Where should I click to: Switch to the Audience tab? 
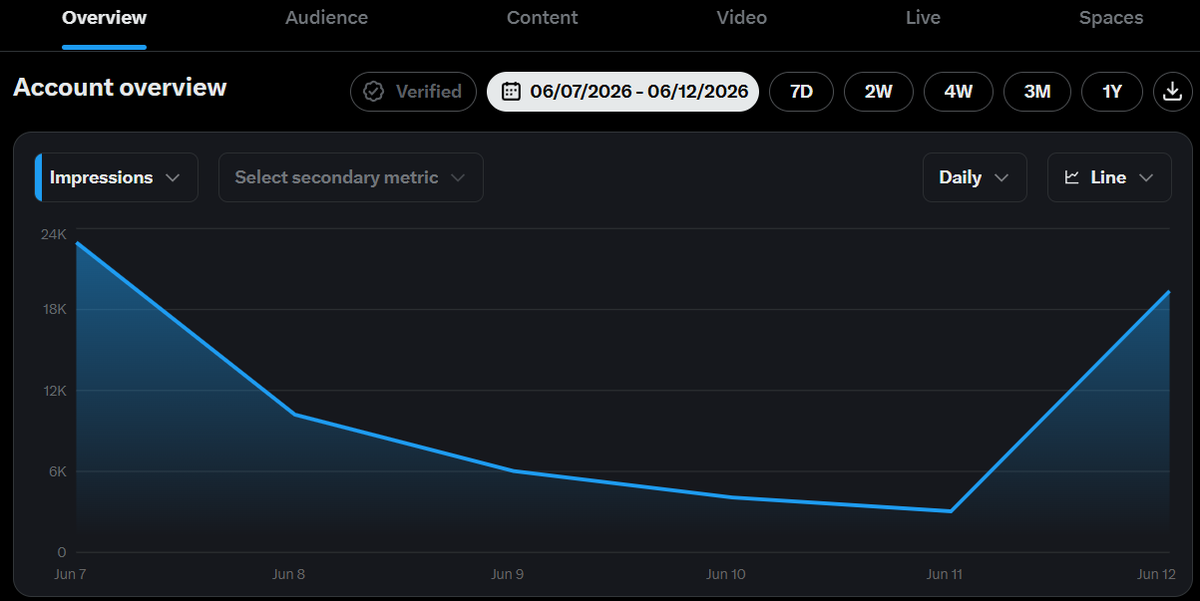pyautogui.click(x=326, y=18)
